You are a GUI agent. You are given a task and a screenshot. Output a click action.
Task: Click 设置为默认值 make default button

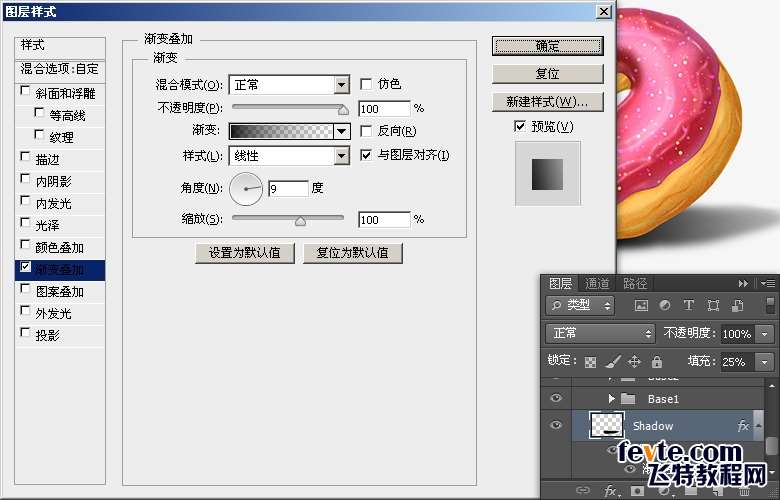click(x=245, y=253)
